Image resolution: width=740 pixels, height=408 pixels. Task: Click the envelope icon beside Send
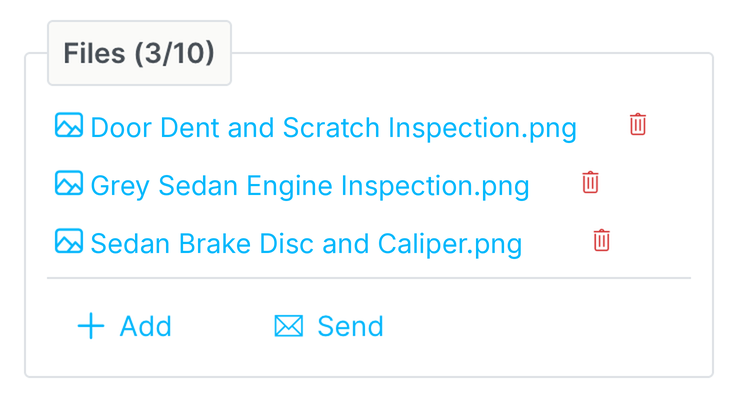[x=288, y=326]
